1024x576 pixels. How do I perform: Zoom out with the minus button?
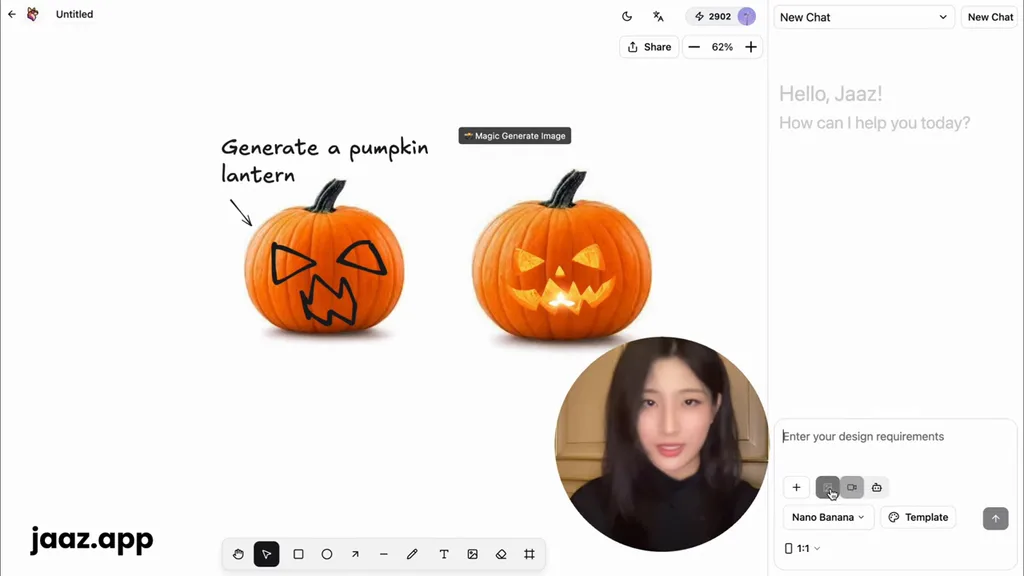pos(694,47)
